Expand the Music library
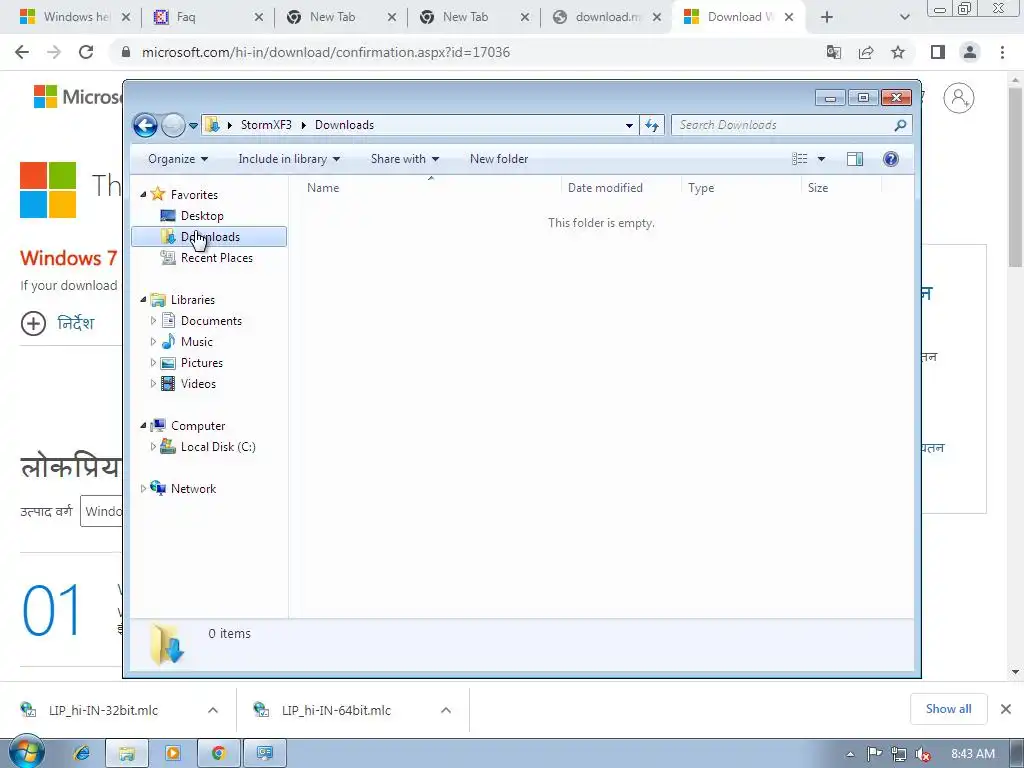Screen dimensions: 1024x768 153,342
